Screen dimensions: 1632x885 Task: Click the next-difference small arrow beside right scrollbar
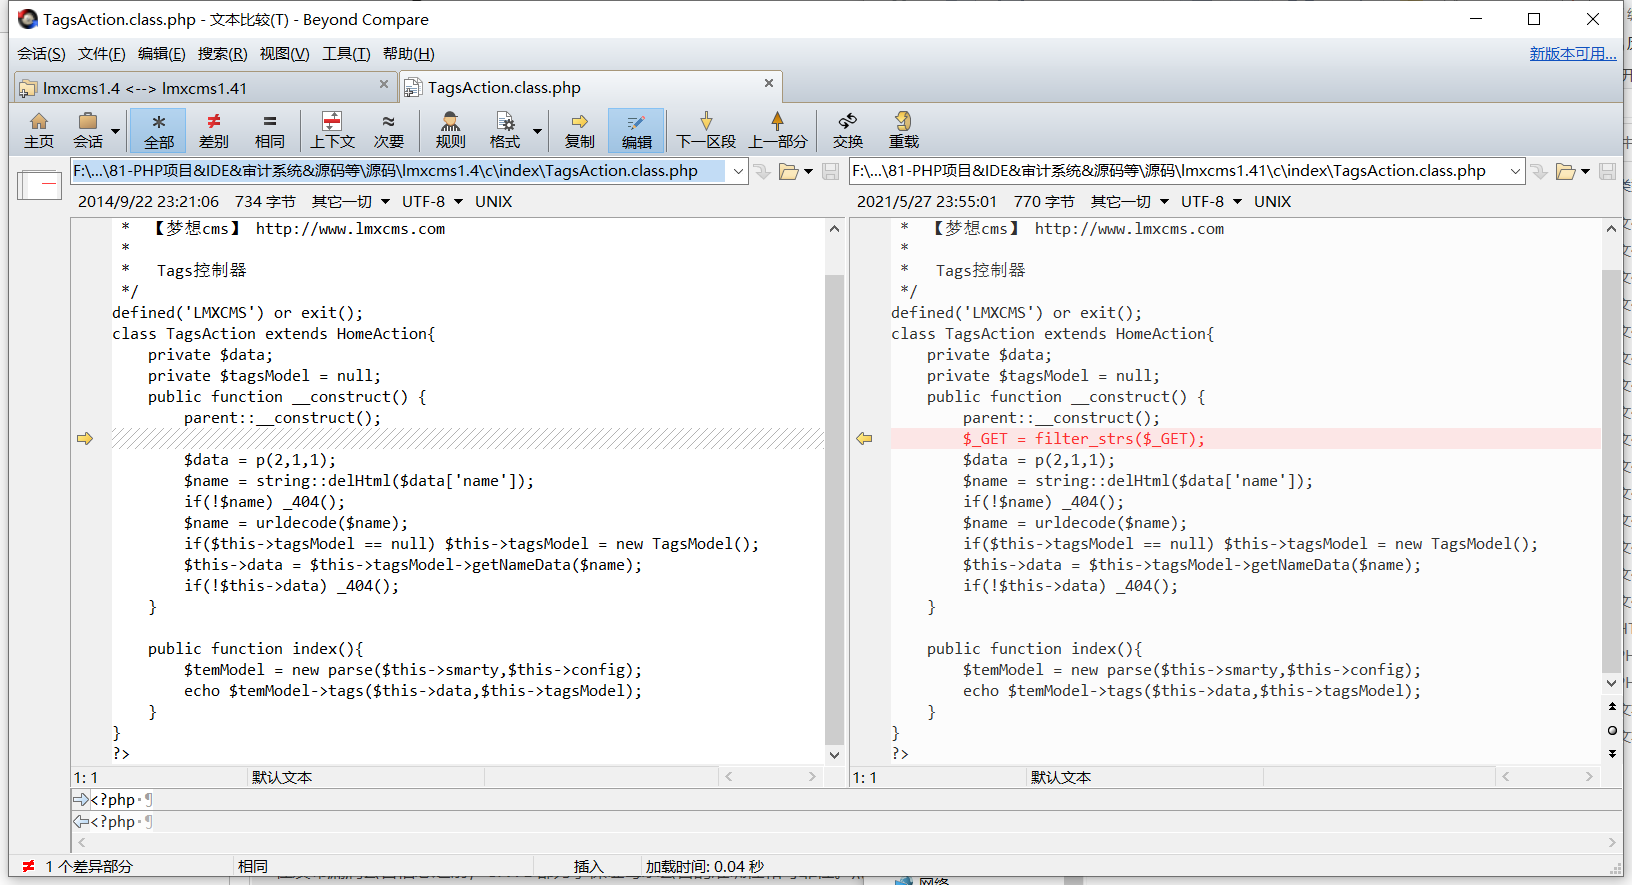tap(1612, 754)
